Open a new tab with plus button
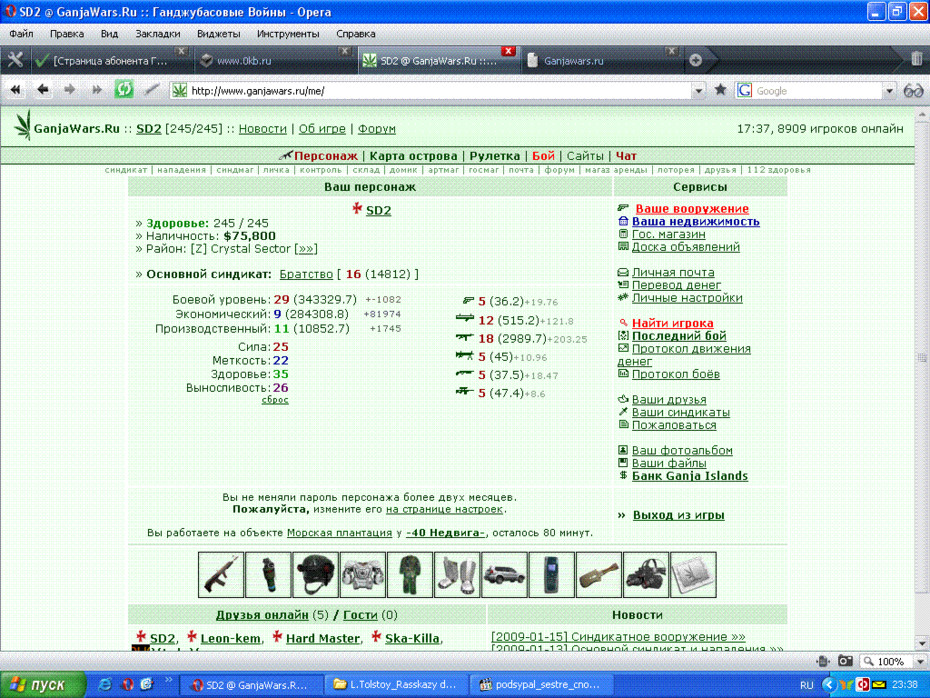 pos(696,60)
